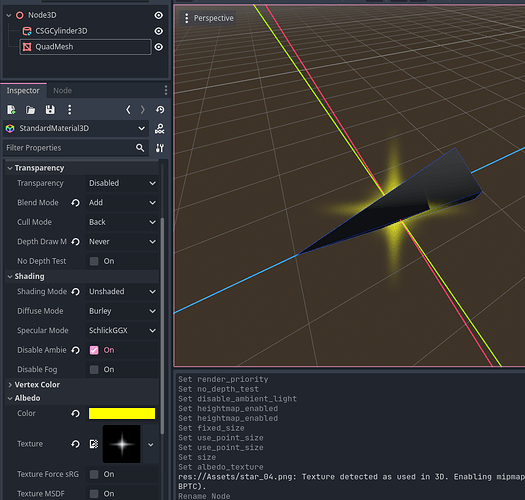Screen dimensions: 525x500
Task: Open the Cull Mode dropdown
Action: pos(122,222)
